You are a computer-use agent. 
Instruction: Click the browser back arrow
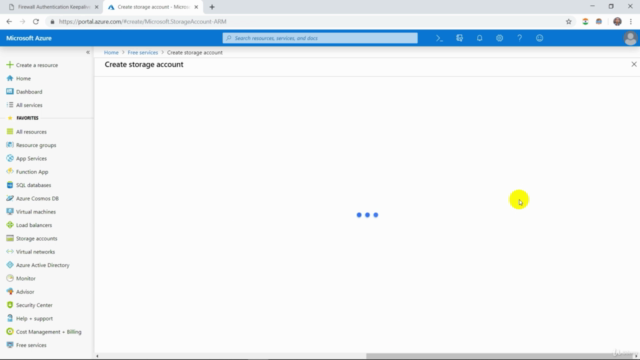click(9, 22)
